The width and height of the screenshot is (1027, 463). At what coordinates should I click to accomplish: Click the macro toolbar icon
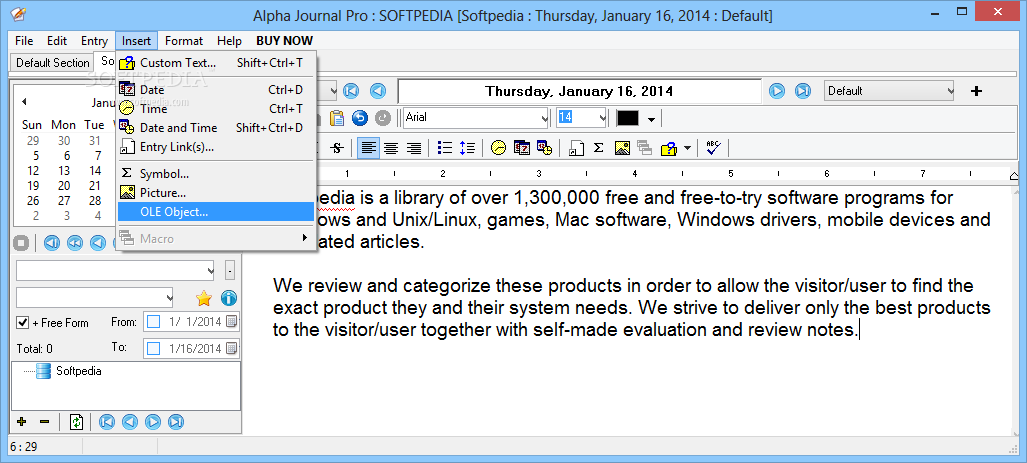[x=644, y=148]
